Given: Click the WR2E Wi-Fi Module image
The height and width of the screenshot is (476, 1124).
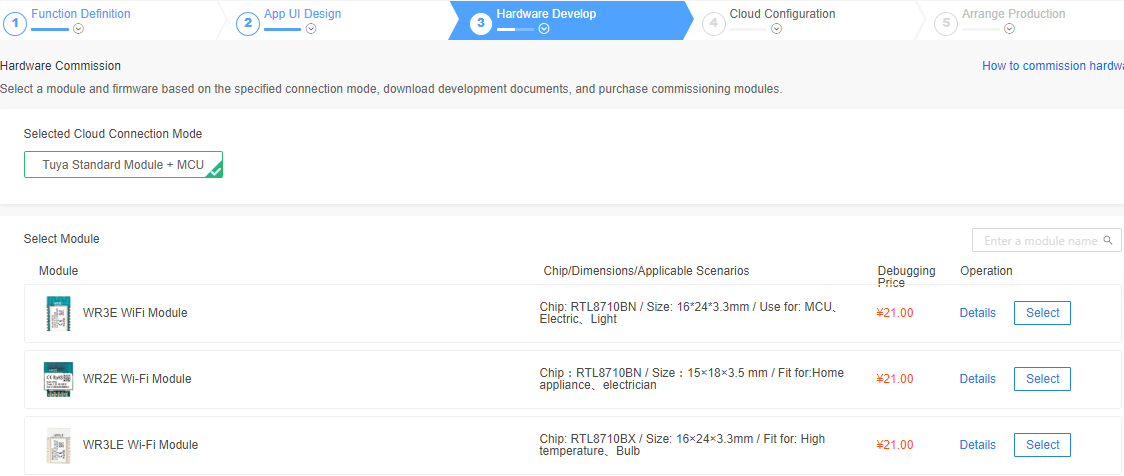Looking at the screenshot, I should pyautogui.click(x=59, y=379).
